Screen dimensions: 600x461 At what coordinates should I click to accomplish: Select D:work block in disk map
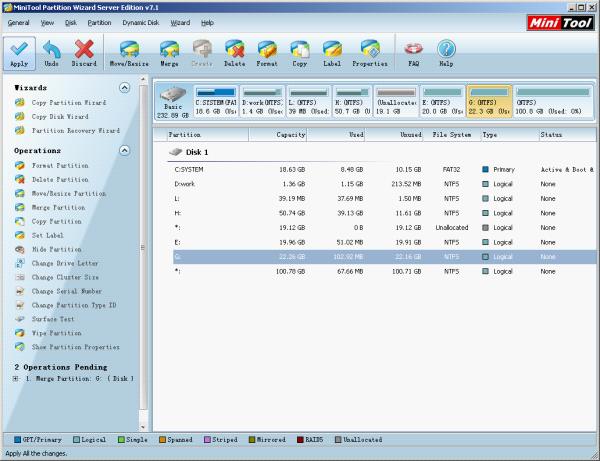point(262,102)
